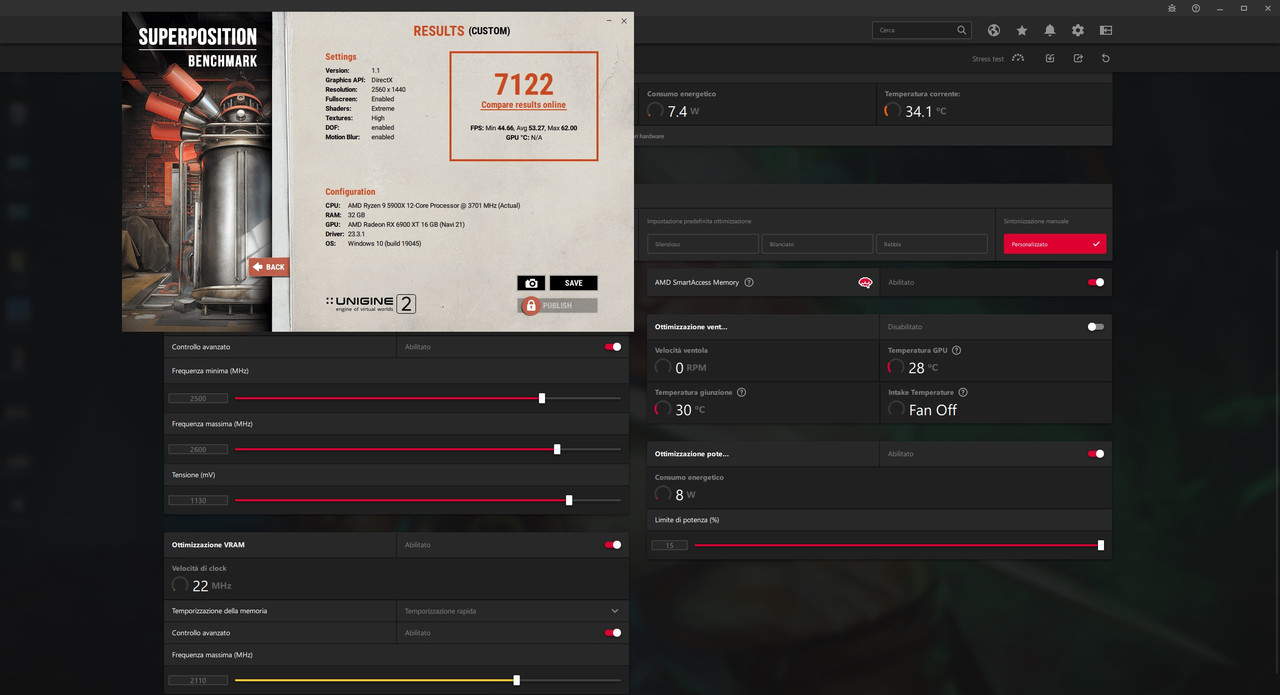Select the Bilanciato preset

click(817, 244)
